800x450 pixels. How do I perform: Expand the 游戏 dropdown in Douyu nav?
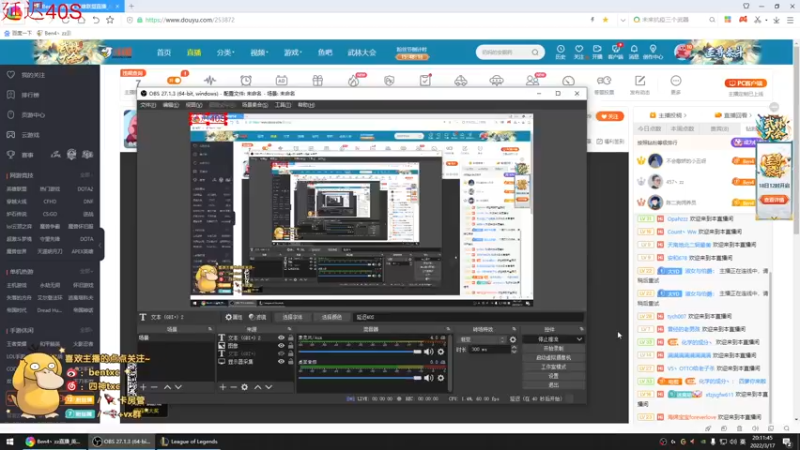[x=293, y=52]
